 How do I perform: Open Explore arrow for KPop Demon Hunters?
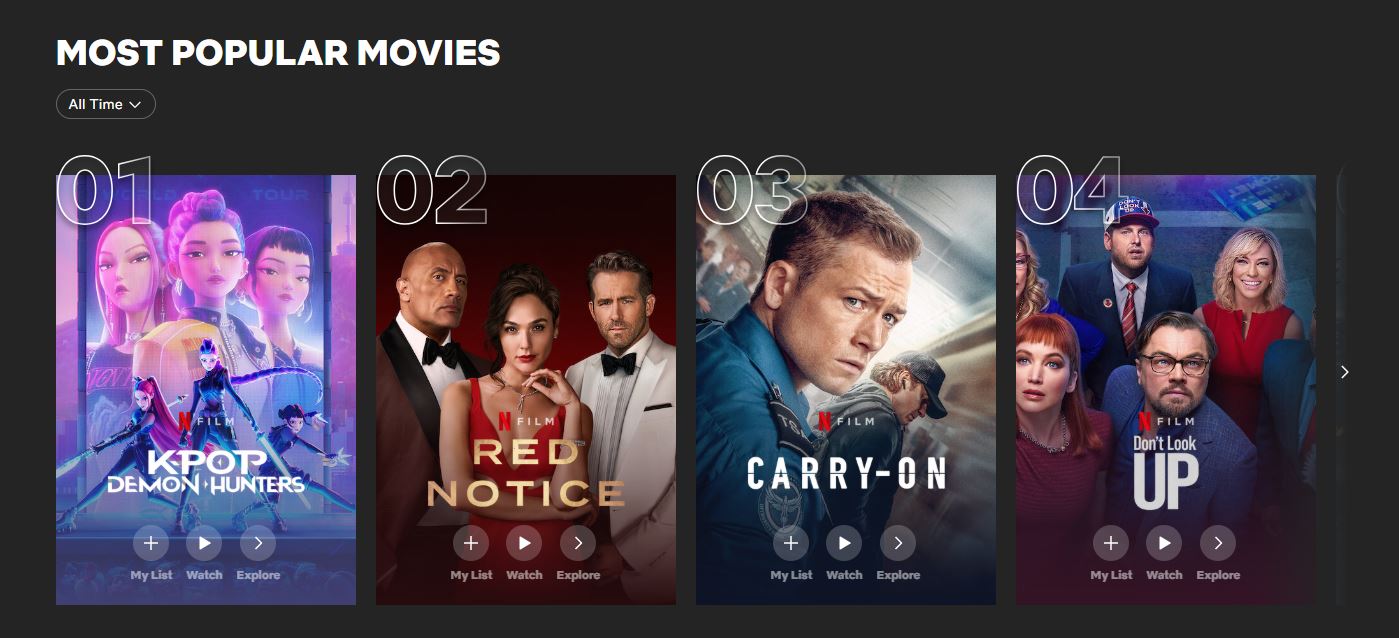[x=258, y=543]
